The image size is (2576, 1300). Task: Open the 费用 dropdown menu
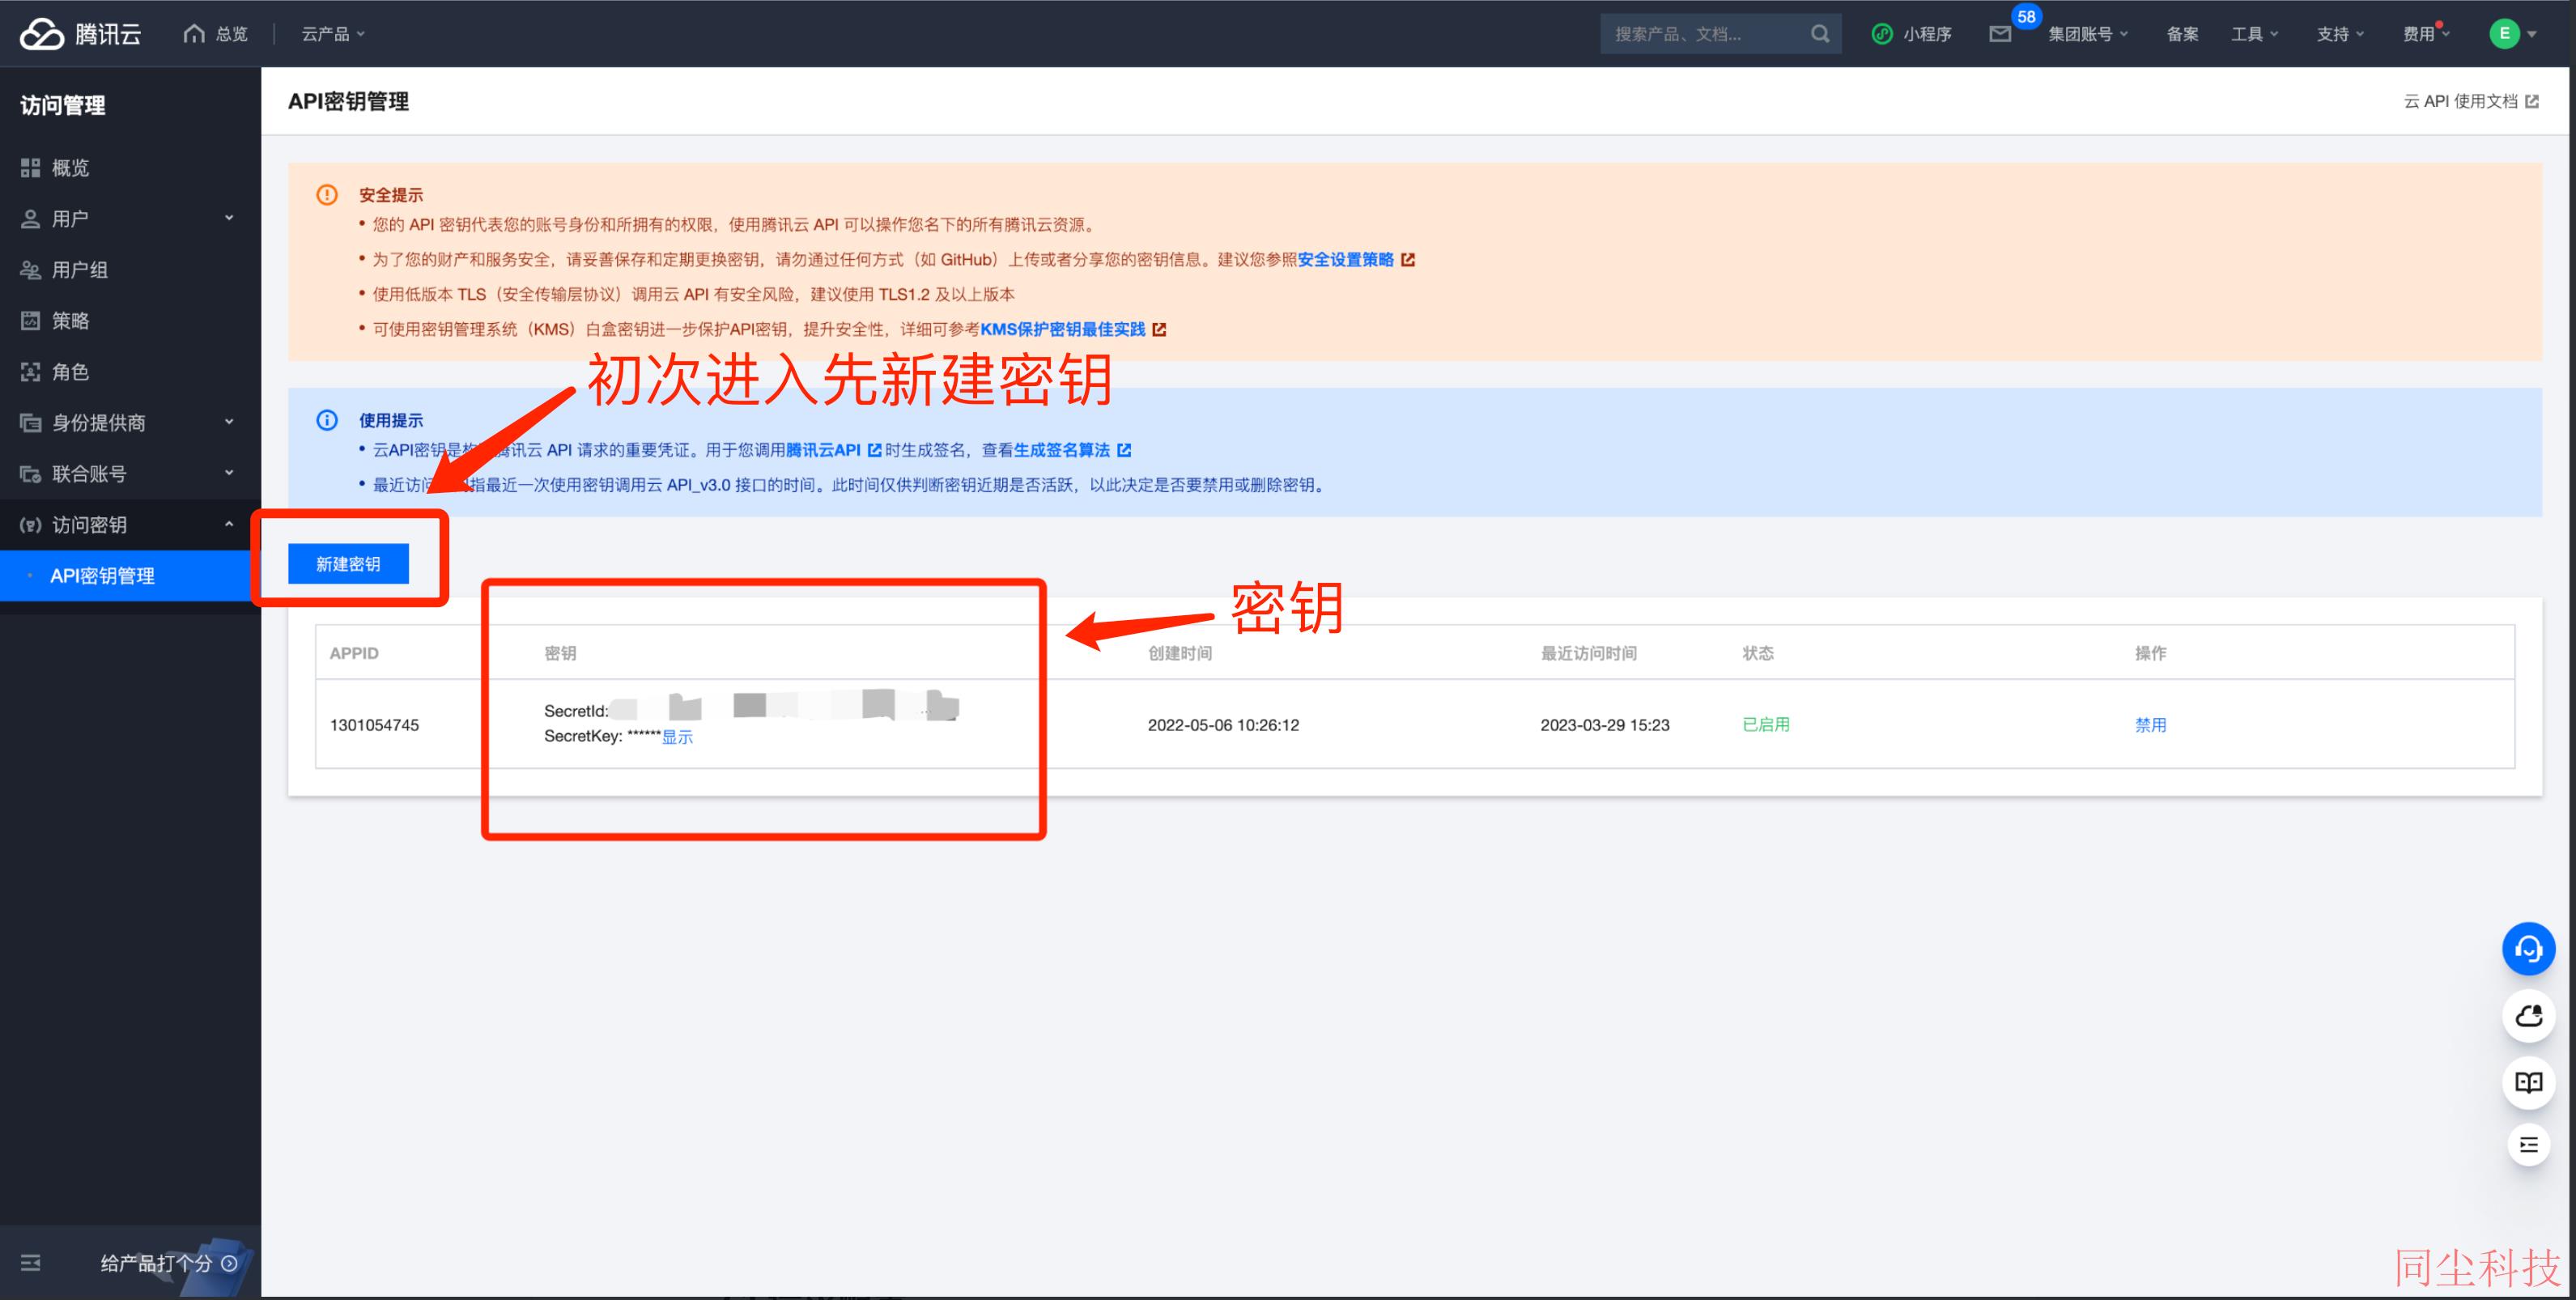tap(2427, 34)
